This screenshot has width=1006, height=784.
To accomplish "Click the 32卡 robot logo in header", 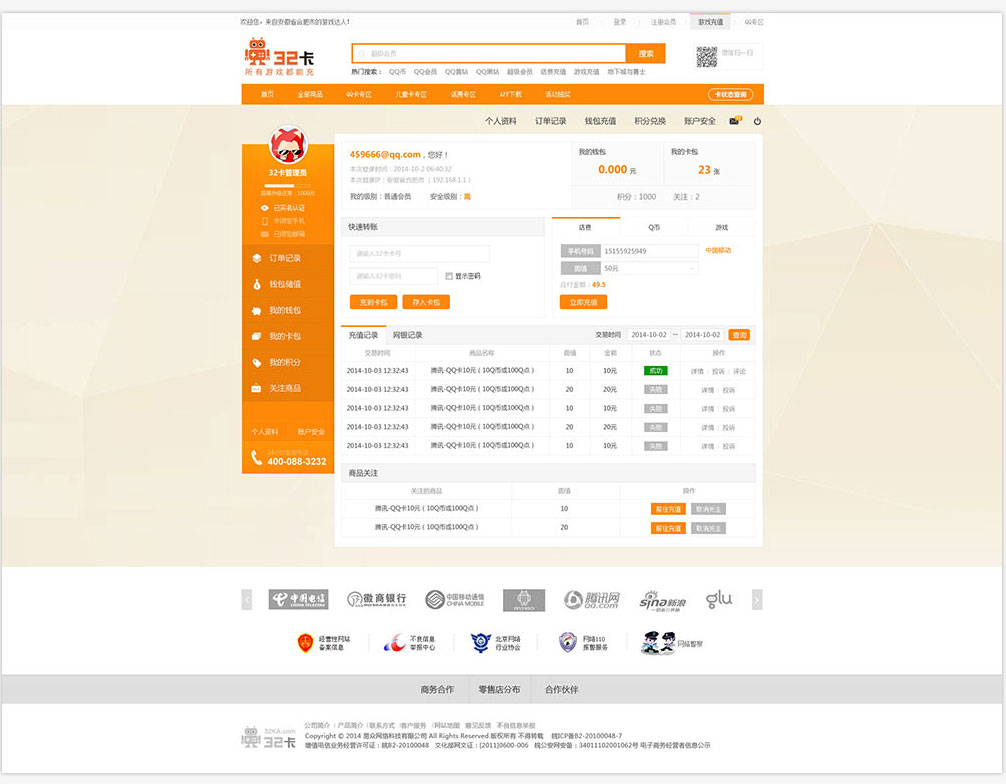I will tap(280, 57).
